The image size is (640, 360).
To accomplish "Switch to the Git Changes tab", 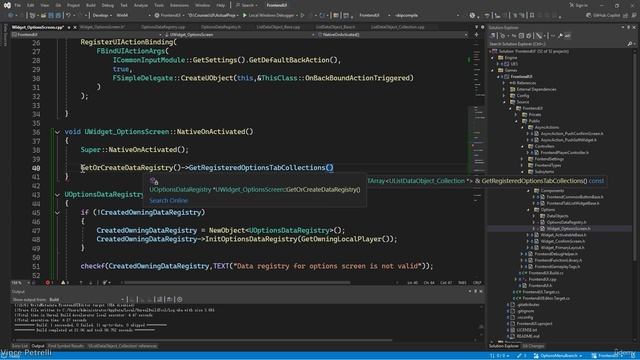I will tap(533, 346).
